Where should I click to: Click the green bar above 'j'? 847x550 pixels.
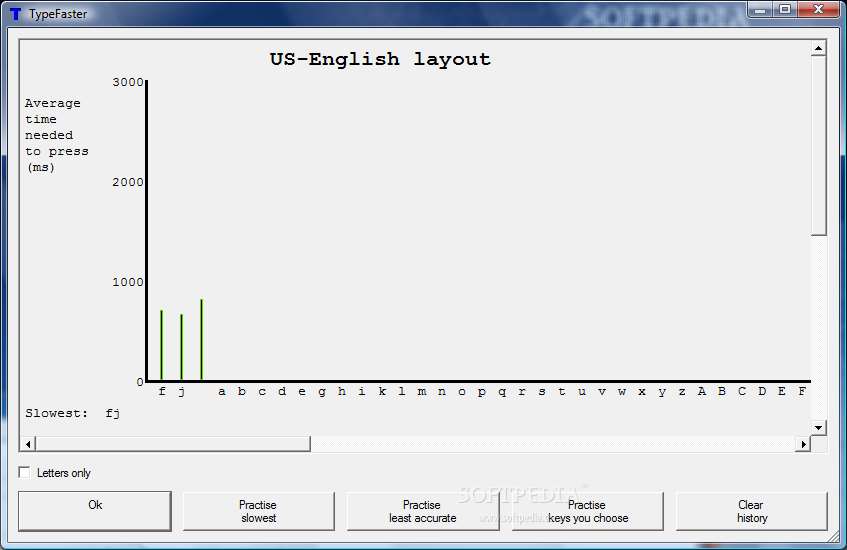coord(182,347)
